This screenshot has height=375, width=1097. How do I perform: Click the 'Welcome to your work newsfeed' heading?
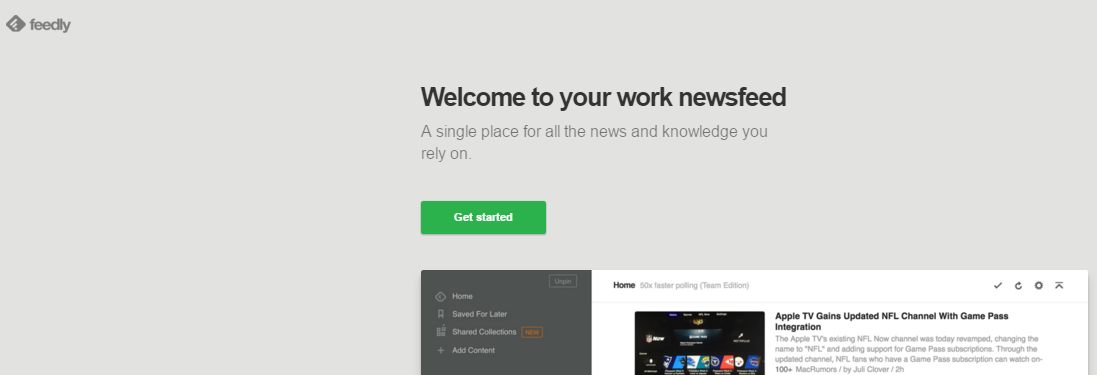pos(603,97)
